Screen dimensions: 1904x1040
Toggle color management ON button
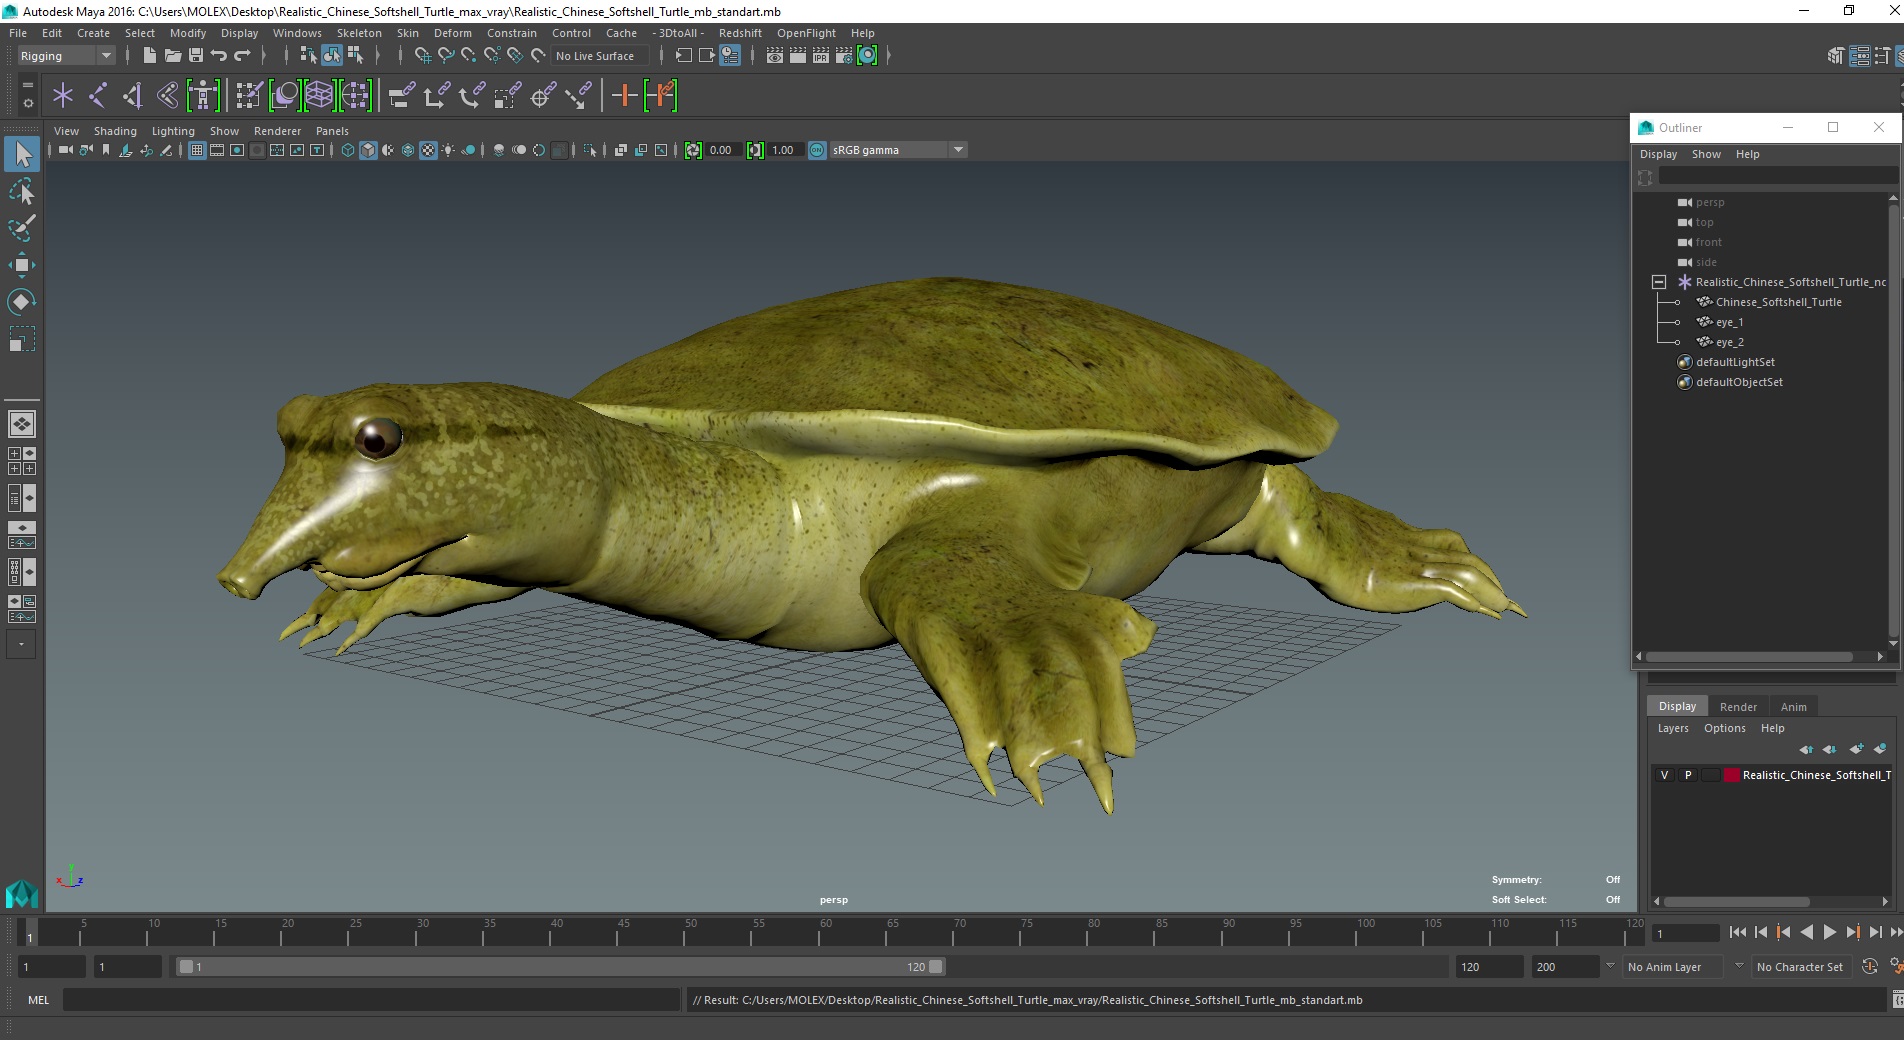[817, 150]
